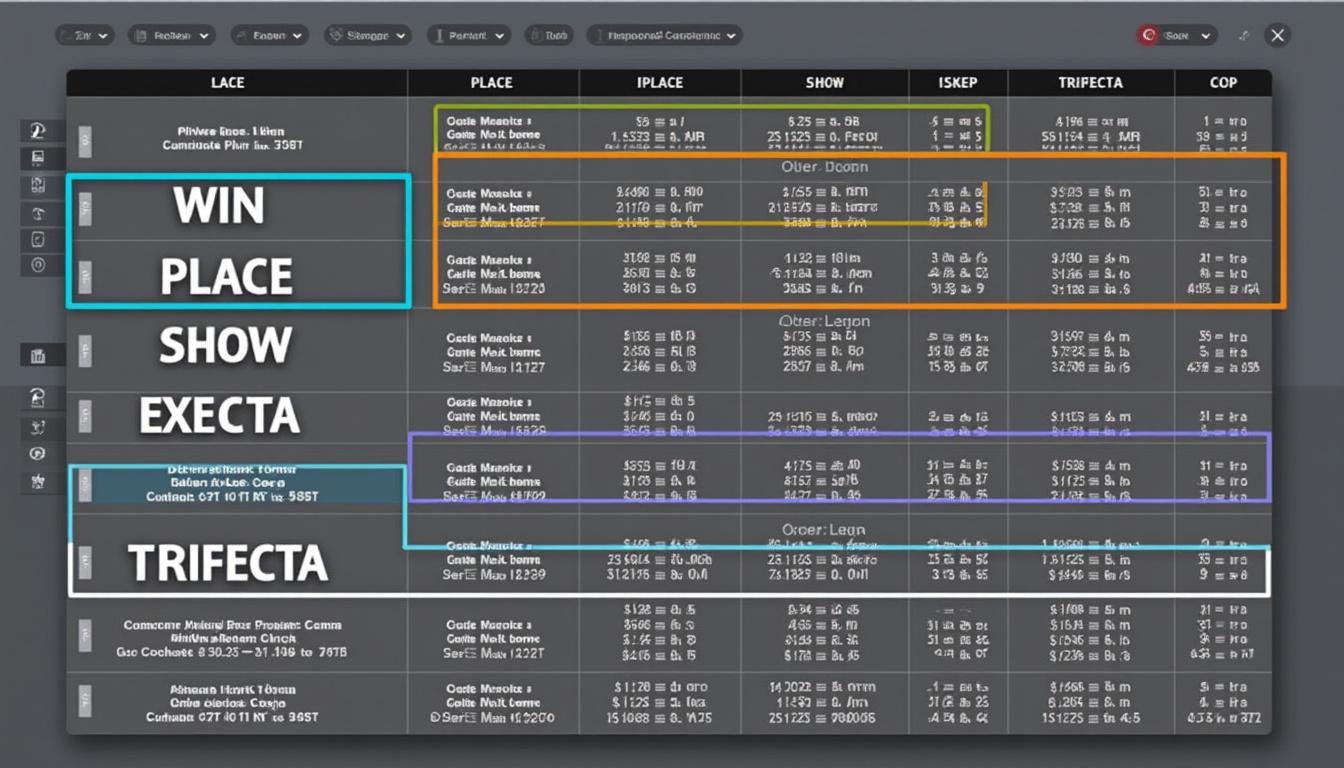Toggle the small grey handle on the WIN row
This screenshot has width=1344, height=768.
(x=85, y=209)
